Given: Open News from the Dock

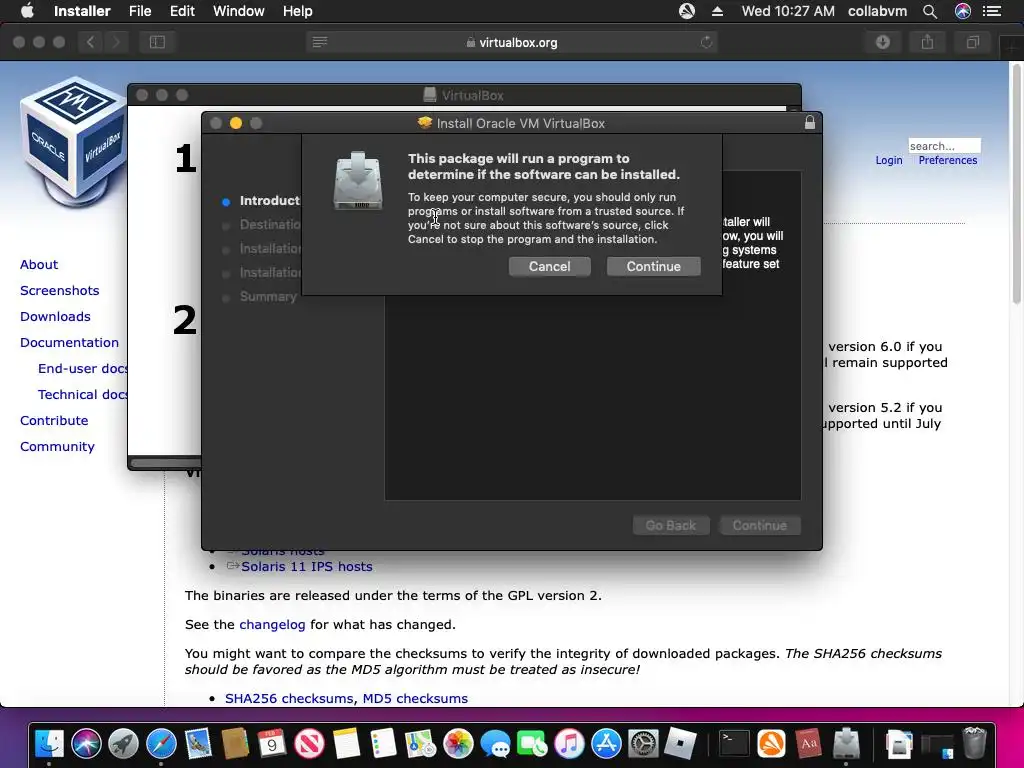Looking at the screenshot, I should click(x=309, y=743).
